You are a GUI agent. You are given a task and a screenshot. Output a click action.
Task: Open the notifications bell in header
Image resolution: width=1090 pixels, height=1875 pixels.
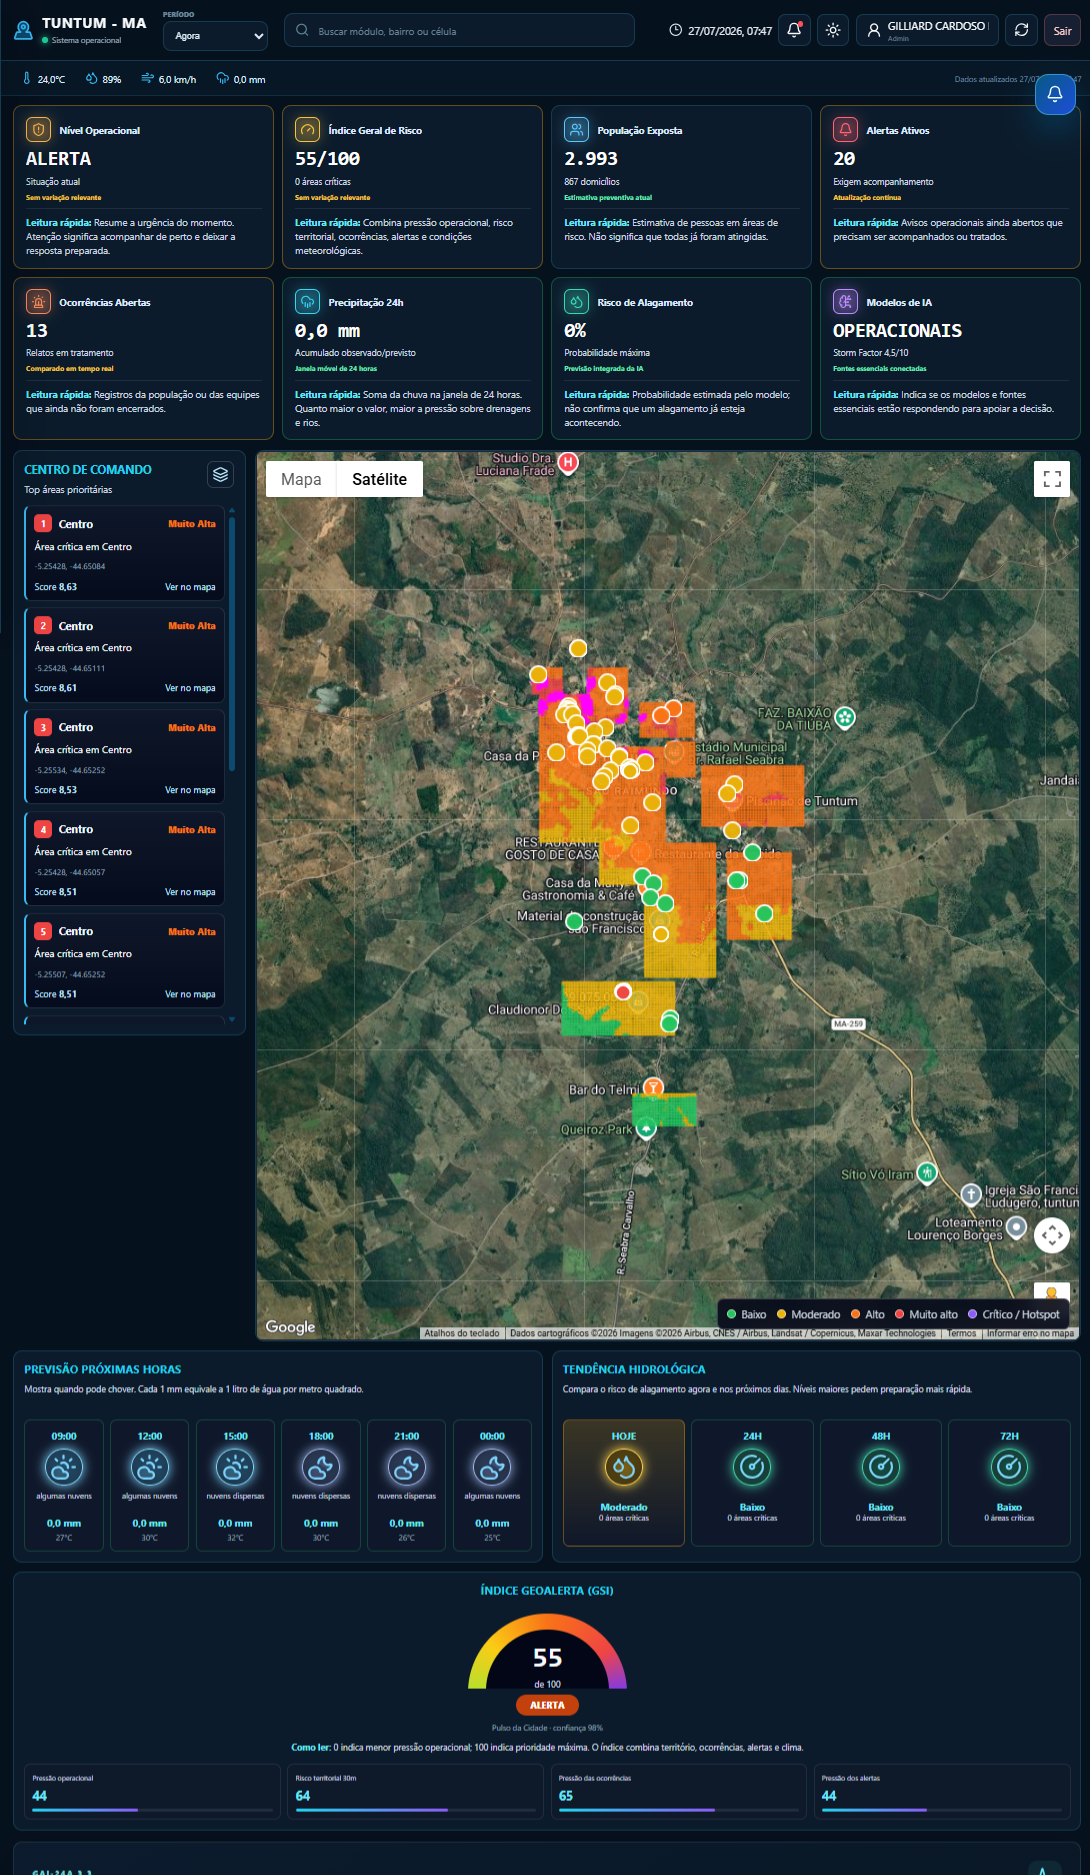(794, 30)
